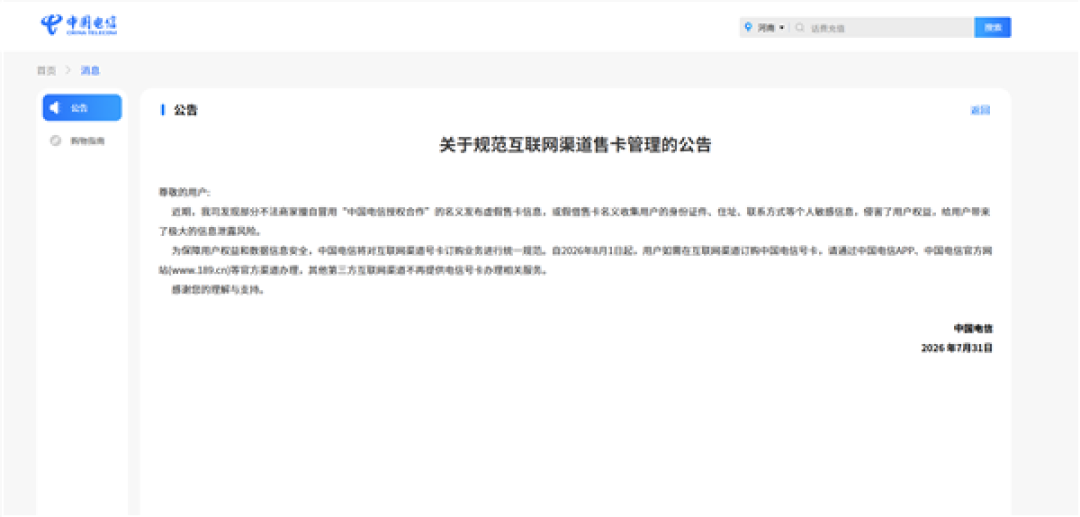The height and width of the screenshot is (517, 1080).
Task: Click the blue 搜索 search button
Action: [x=993, y=28]
